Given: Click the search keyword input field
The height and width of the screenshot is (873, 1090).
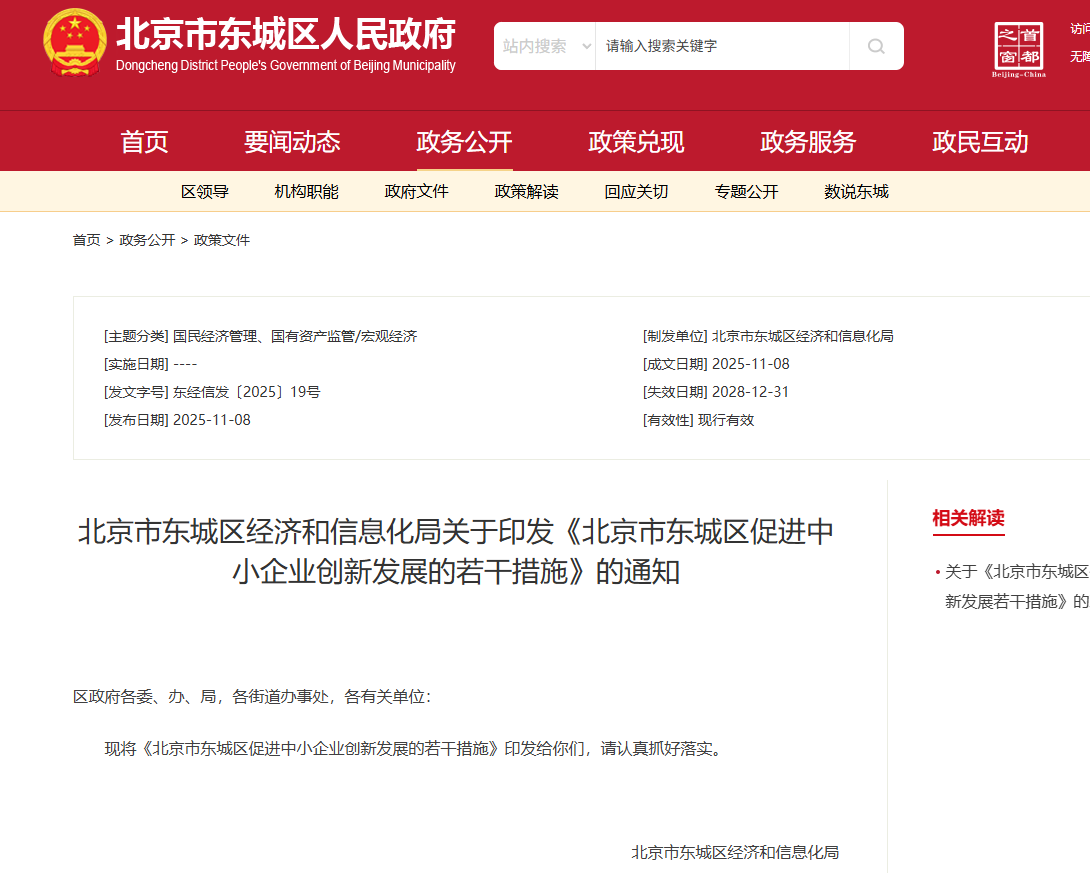Looking at the screenshot, I should coord(720,46).
